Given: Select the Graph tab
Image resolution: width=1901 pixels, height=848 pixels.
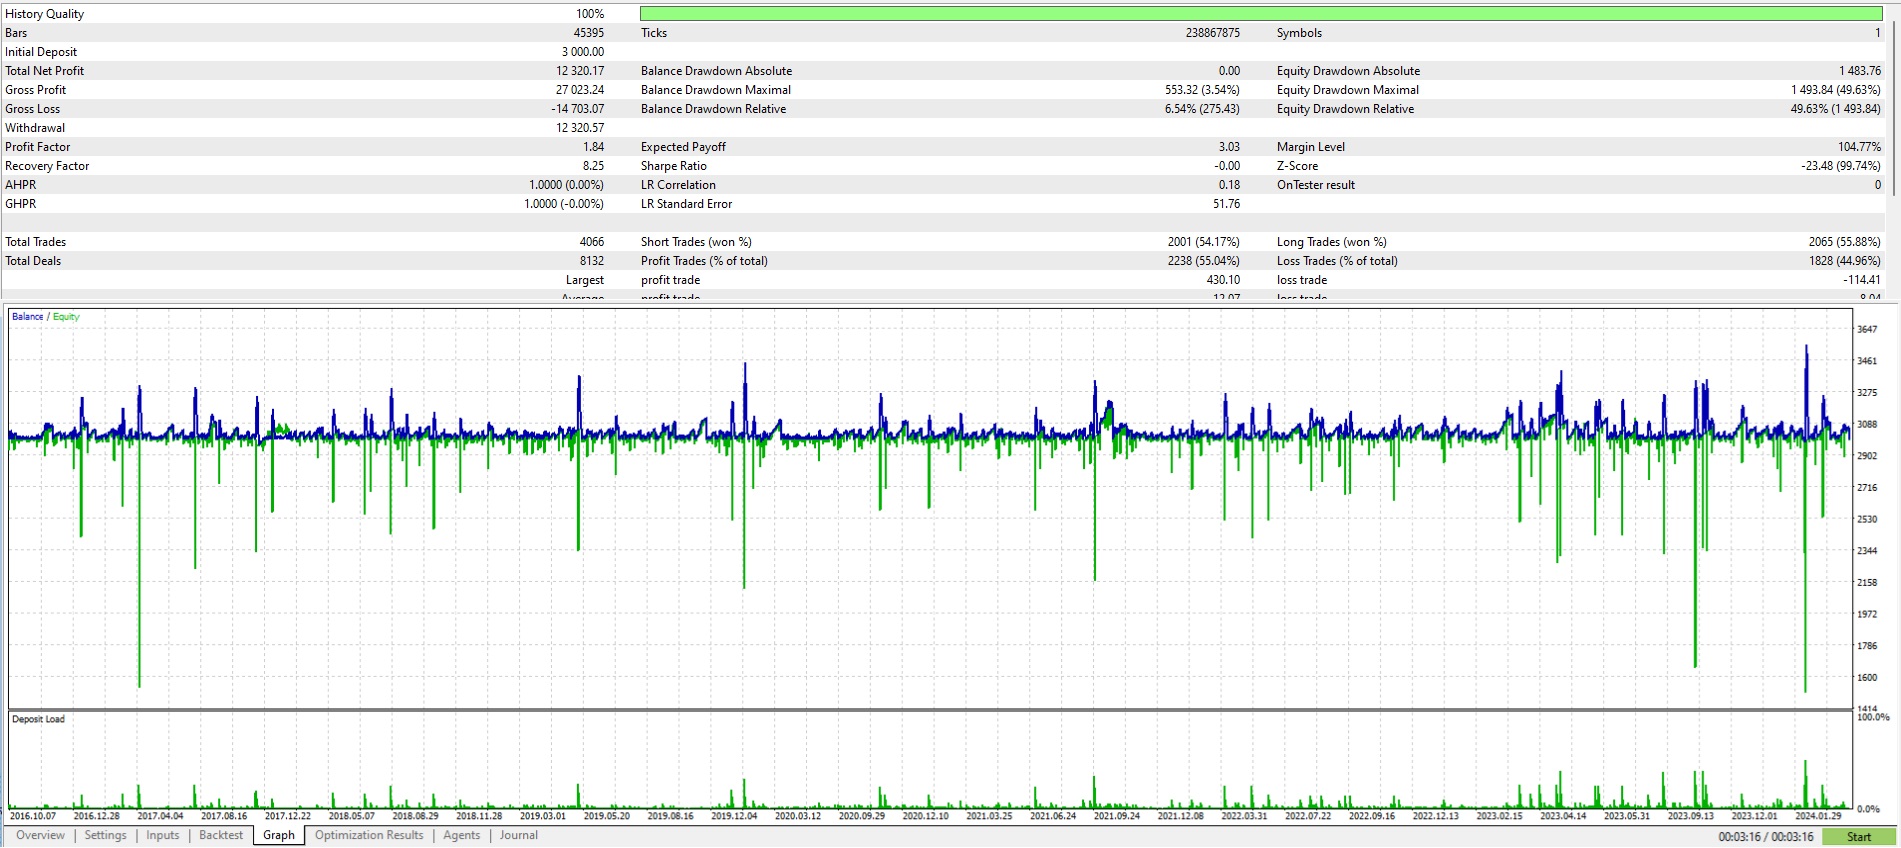Looking at the screenshot, I should pyautogui.click(x=279, y=835).
